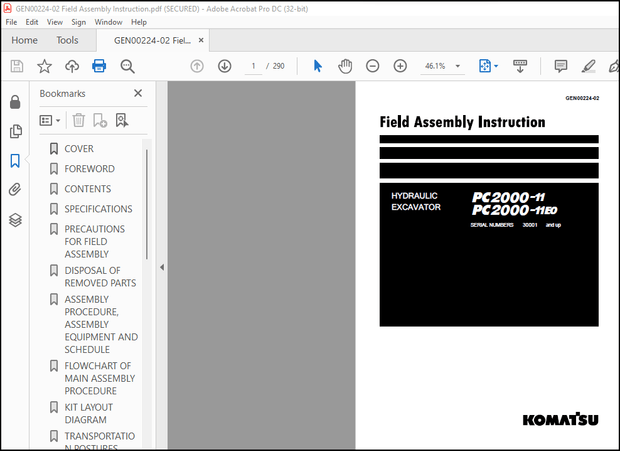The width and height of the screenshot is (620, 451).
Task: Click the page number input field
Action: [254, 66]
